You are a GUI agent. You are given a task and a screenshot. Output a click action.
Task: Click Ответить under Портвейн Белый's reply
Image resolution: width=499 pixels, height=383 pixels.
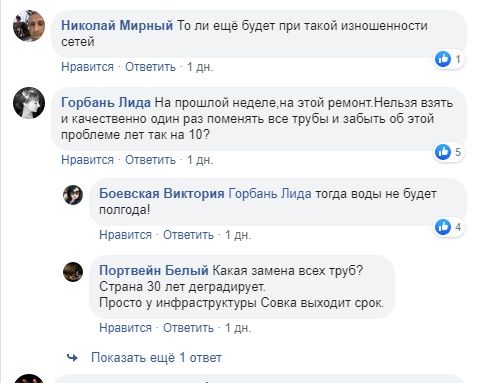[188, 328]
